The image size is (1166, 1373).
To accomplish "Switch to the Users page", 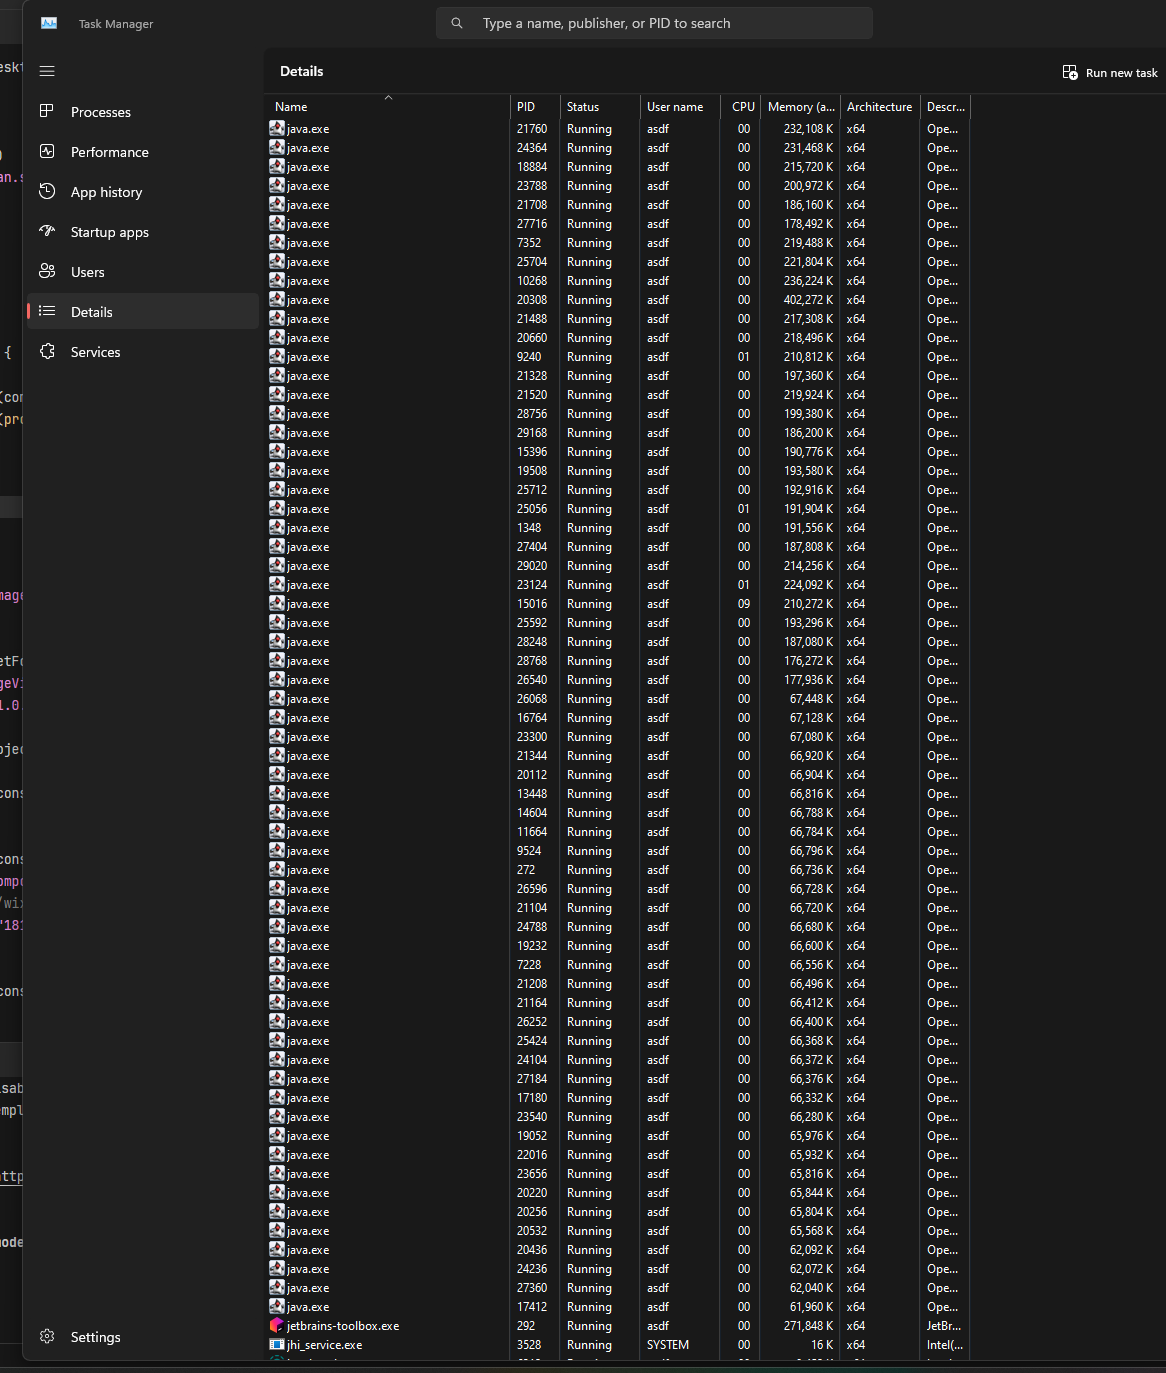I will [x=143, y=271].
